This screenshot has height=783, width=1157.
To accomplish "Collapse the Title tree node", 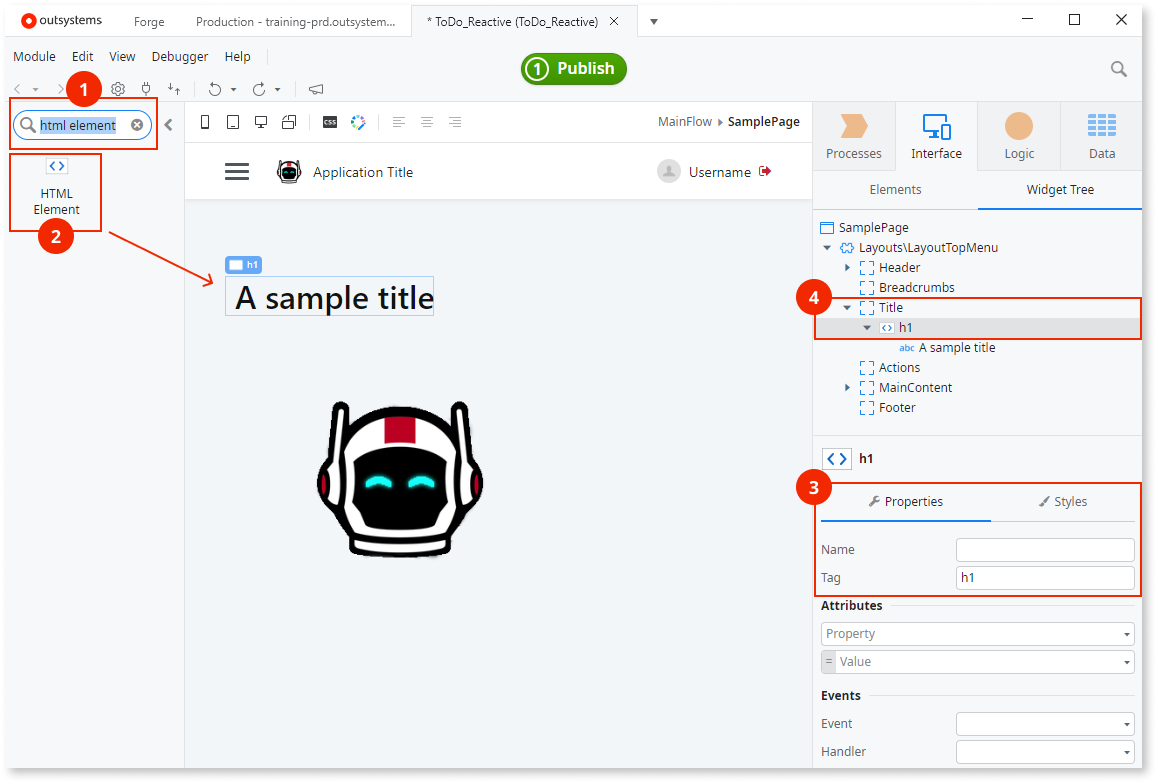I will pos(847,307).
